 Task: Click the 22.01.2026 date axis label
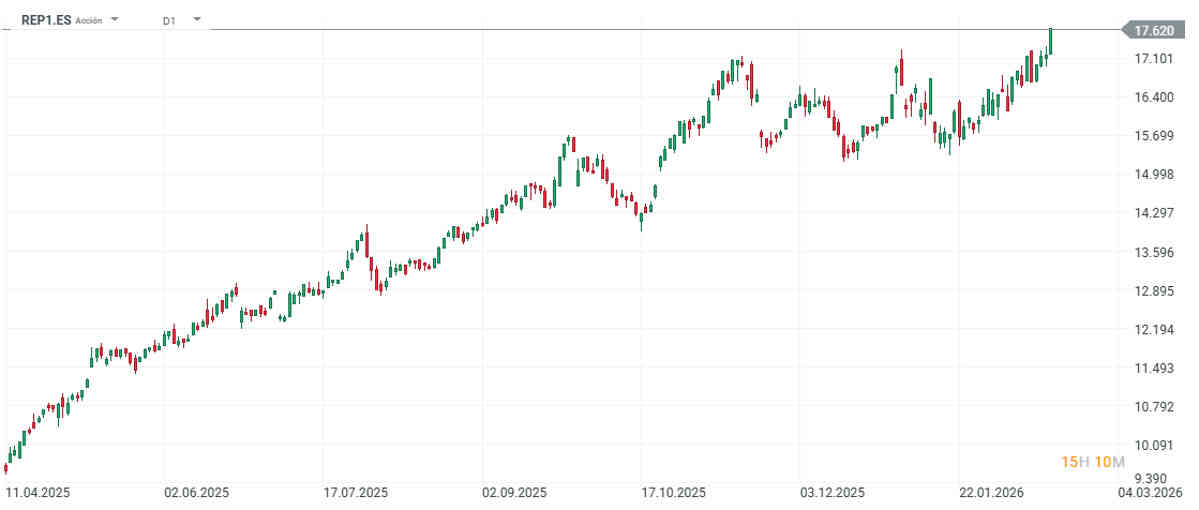coord(991,492)
